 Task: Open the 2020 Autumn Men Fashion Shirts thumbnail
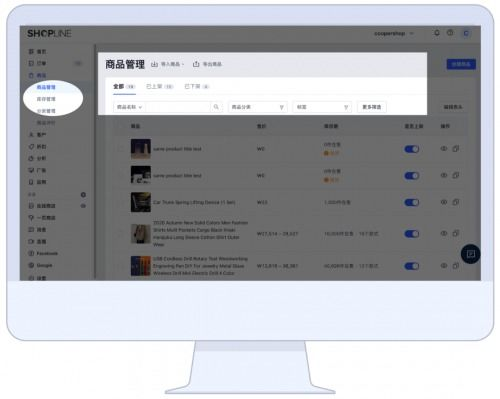coord(141,233)
